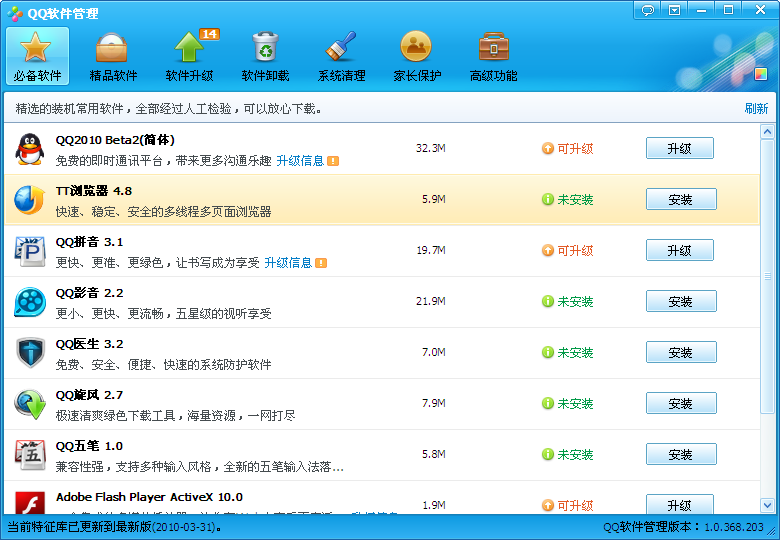Select Adobe Flash Player ActiveX 10.0 title
Viewport: 780px width, 540px height.
pos(149,497)
